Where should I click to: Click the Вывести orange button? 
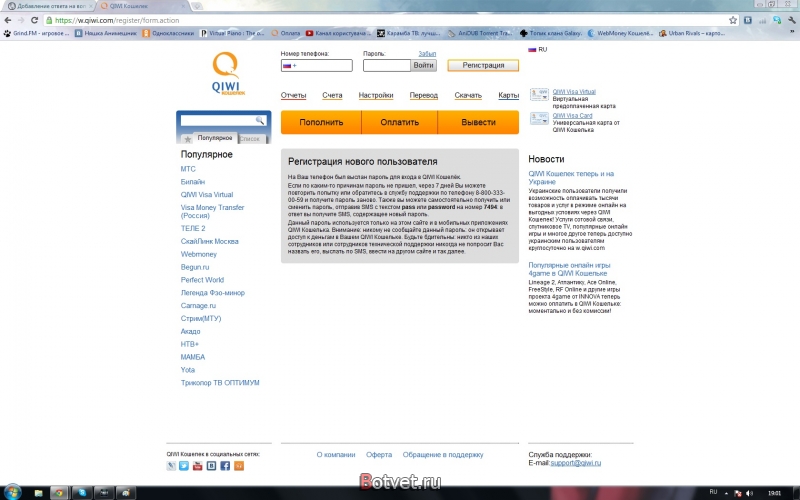coord(479,122)
